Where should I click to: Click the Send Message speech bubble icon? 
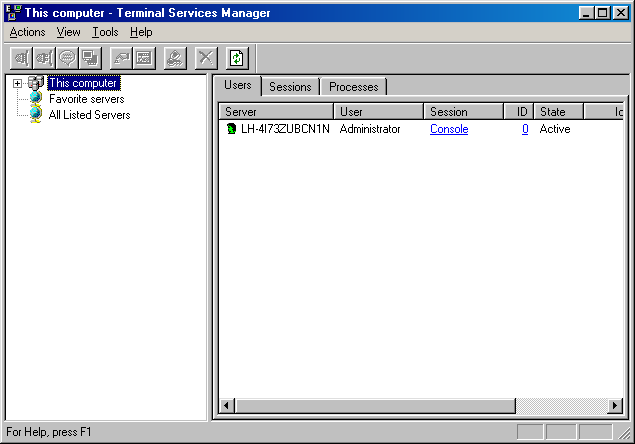click(x=67, y=58)
